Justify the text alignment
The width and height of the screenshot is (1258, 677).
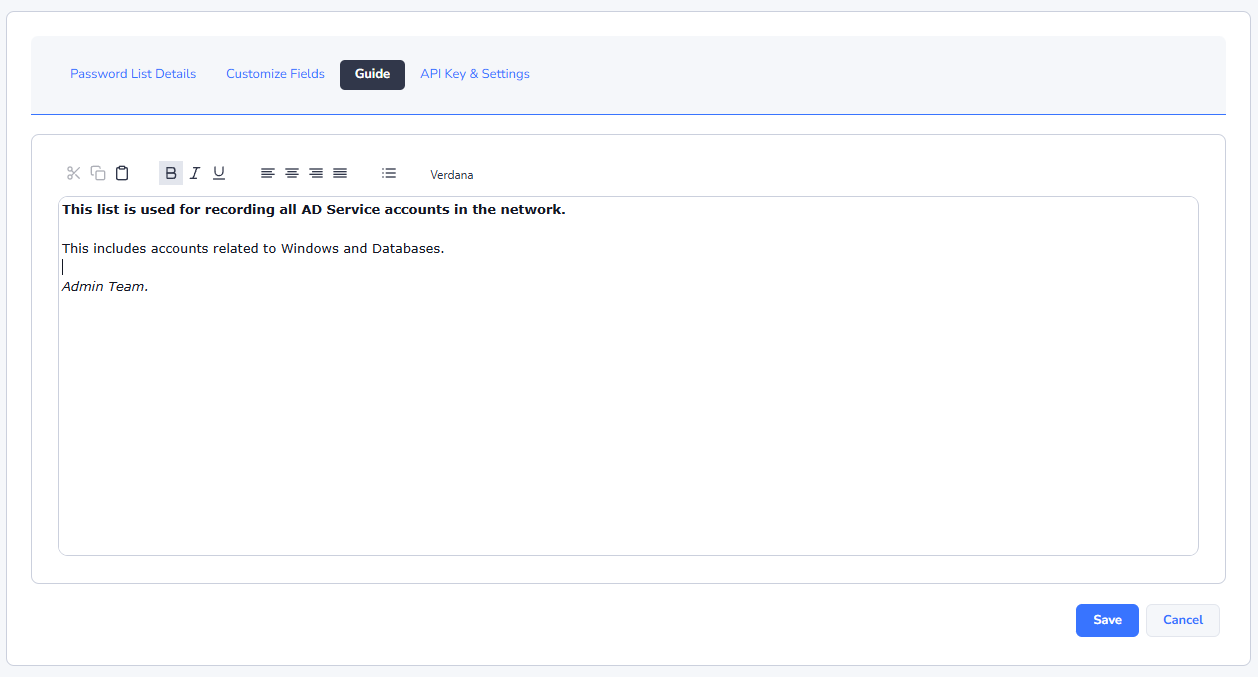[340, 173]
